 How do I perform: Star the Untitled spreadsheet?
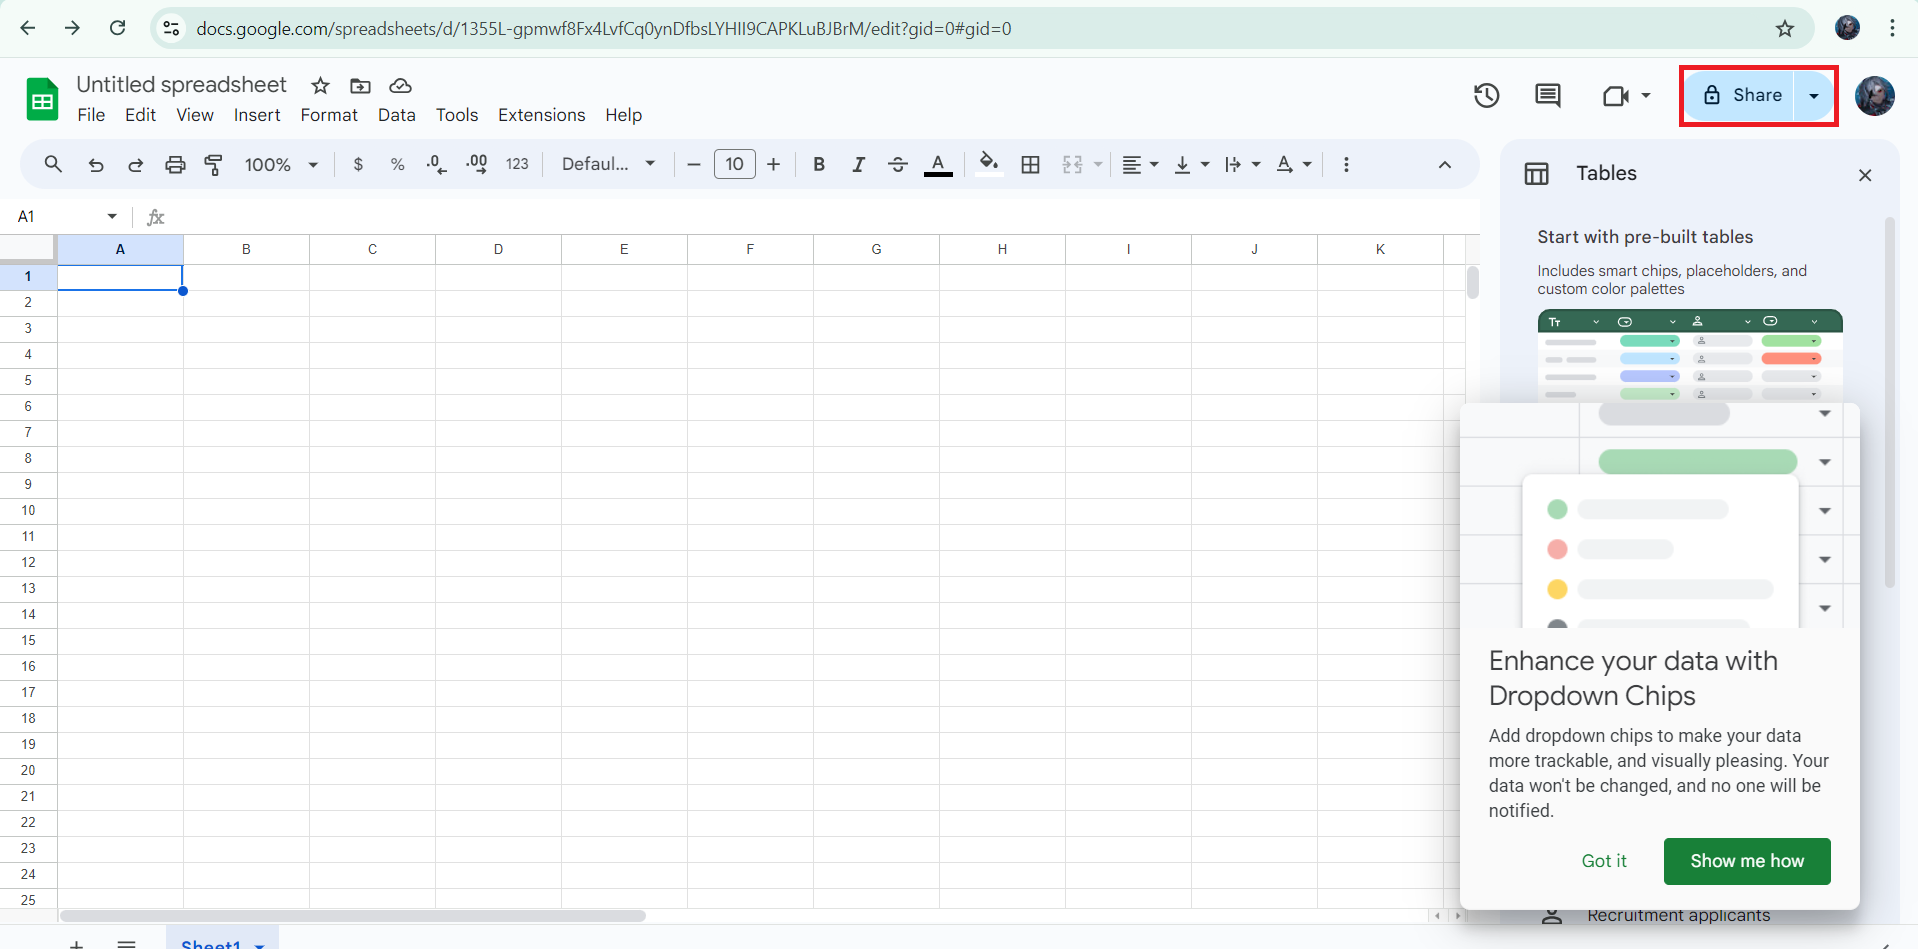(320, 86)
